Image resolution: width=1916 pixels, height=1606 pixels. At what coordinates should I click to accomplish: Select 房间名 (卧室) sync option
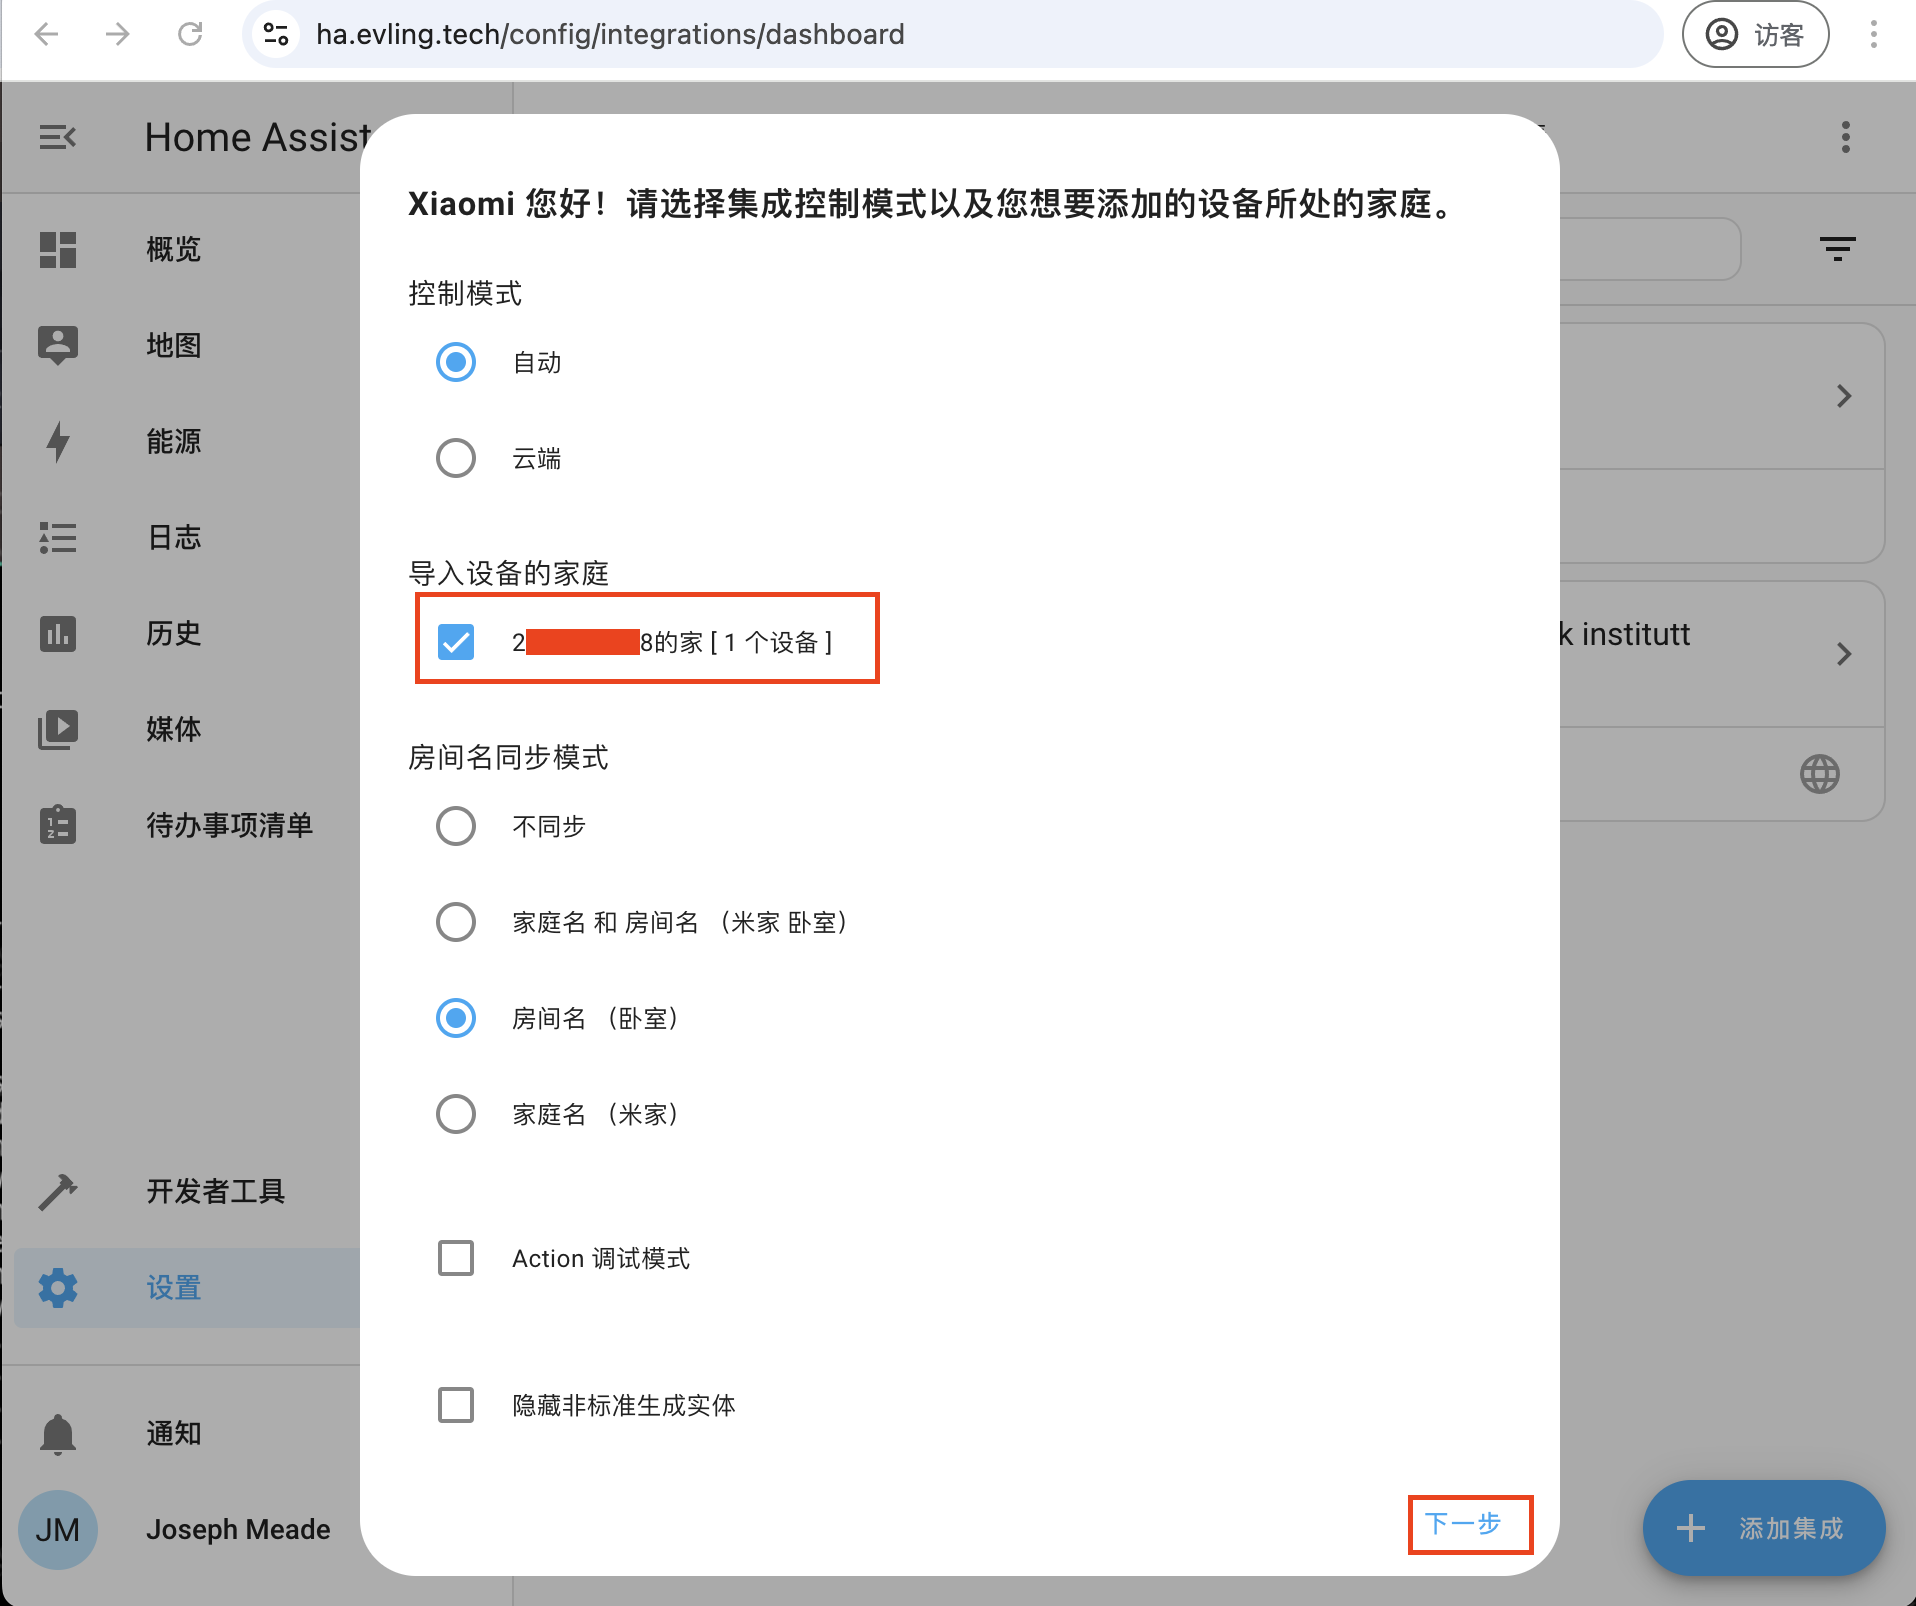tap(456, 1018)
